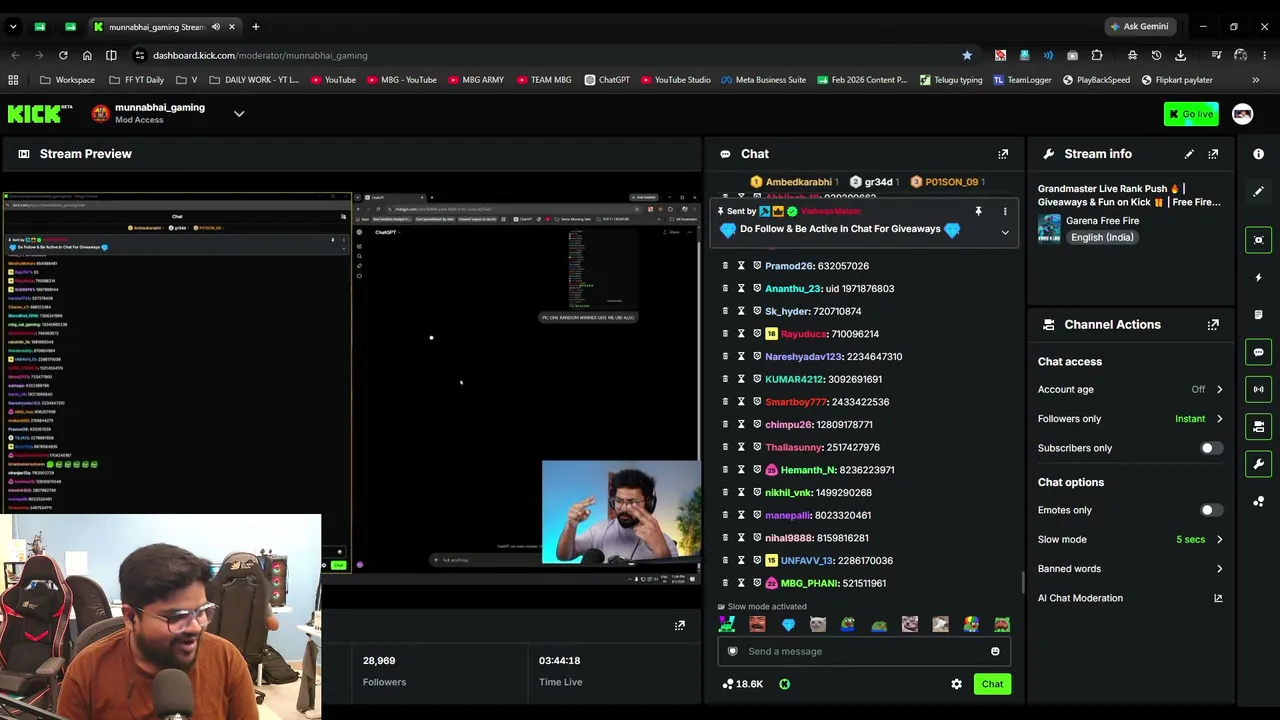The width and height of the screenshot is (1280, 720).
Task: Expand the Slow mode setting
Action: pos(1219,540)
